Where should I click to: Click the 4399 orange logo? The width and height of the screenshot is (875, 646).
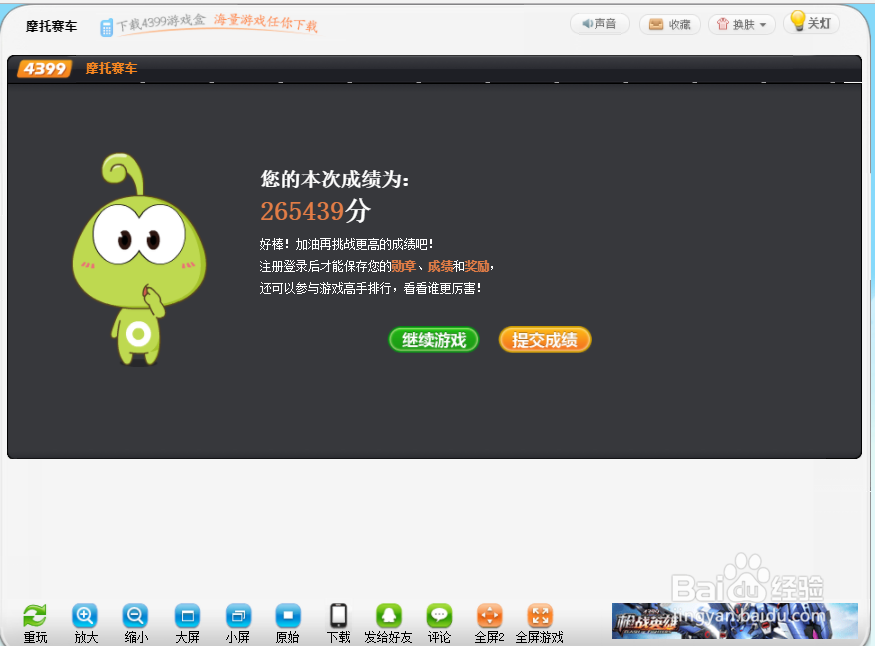click(x=45, y=69)
